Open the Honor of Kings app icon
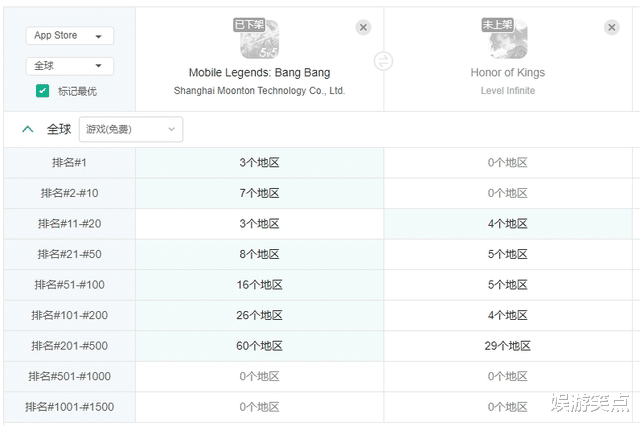The height and width of the screenshot is (426, 640). 508,39
